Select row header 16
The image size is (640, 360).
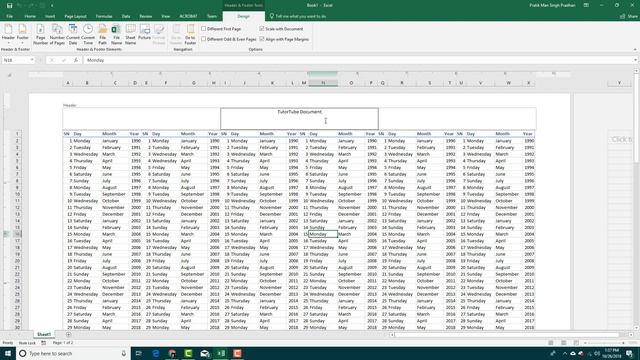pos(17,234)
